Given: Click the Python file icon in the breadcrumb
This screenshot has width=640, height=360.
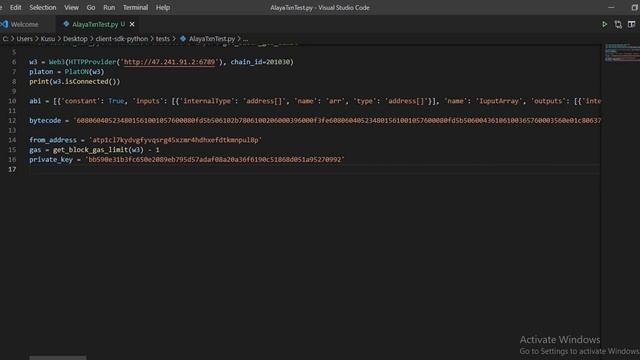Looking at the screenshot, I should pyautogui.click(x=183, y=39).
